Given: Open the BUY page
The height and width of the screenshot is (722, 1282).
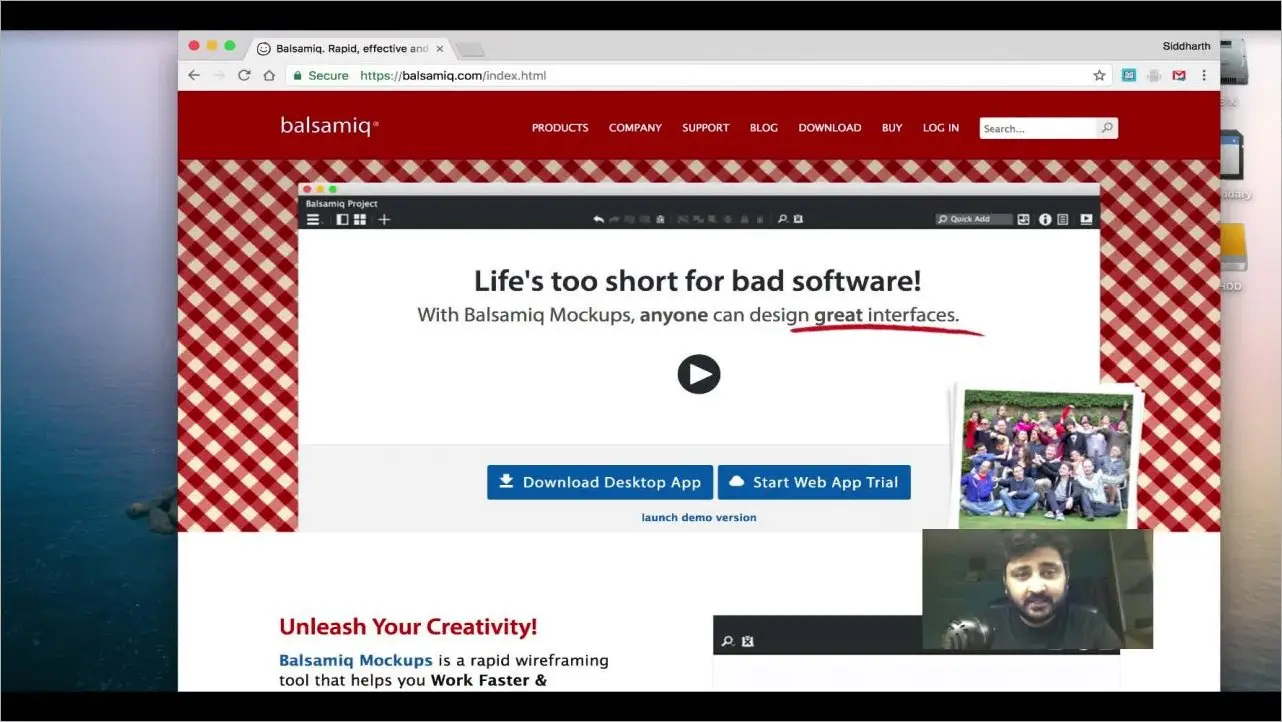Looking at the screenshot, I should tap(892, 128).
